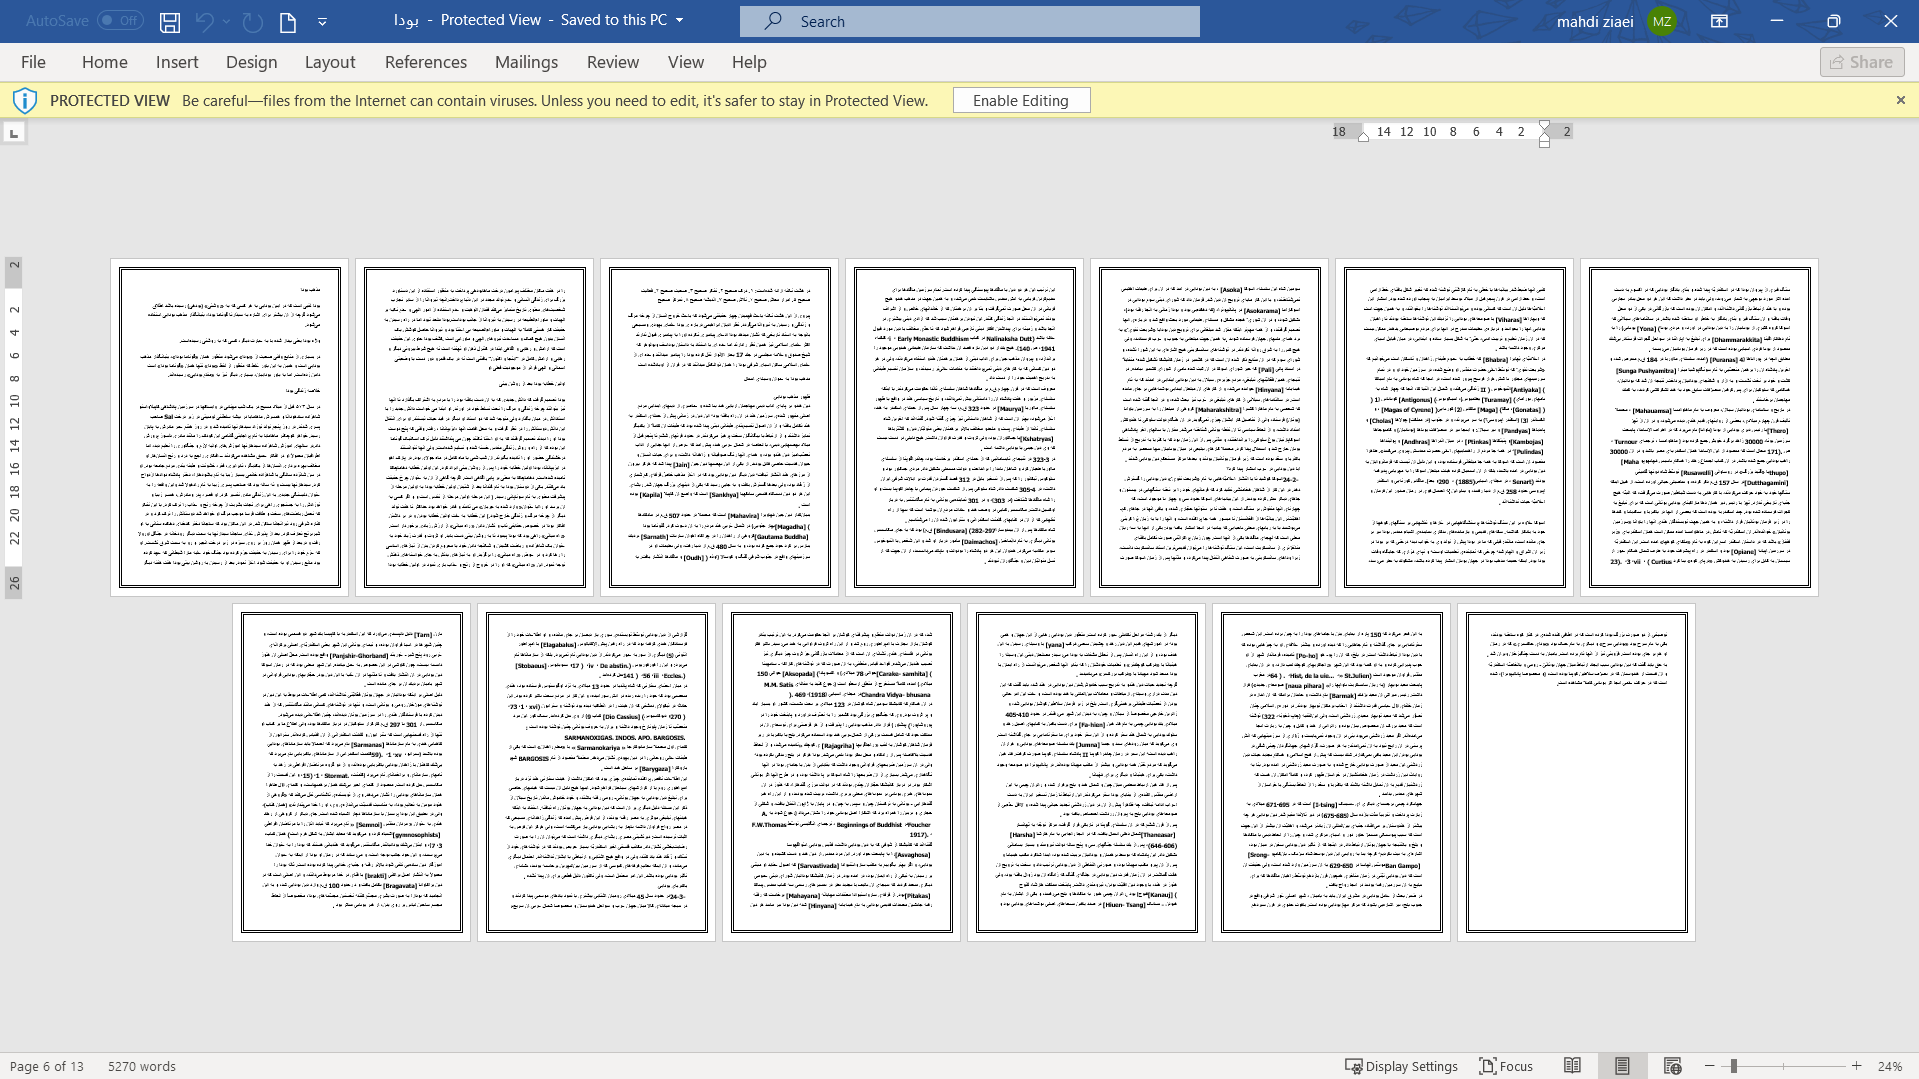Image resolution: width=1919 pixels, height=1079 pixels.
Task: Click the fourth page in the top row
Action: click(x=965, y=427)
